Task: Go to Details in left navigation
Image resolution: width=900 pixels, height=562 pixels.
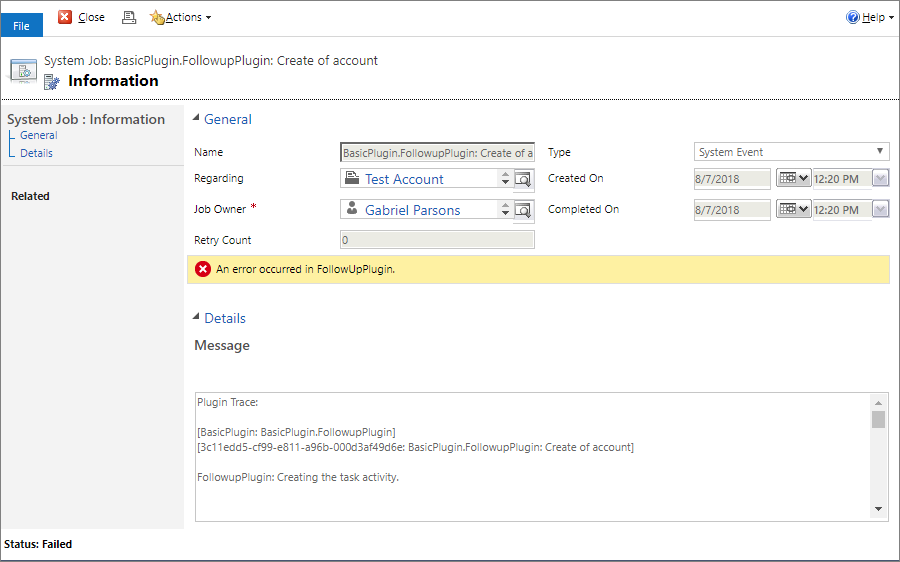Action: coord(36,153)
